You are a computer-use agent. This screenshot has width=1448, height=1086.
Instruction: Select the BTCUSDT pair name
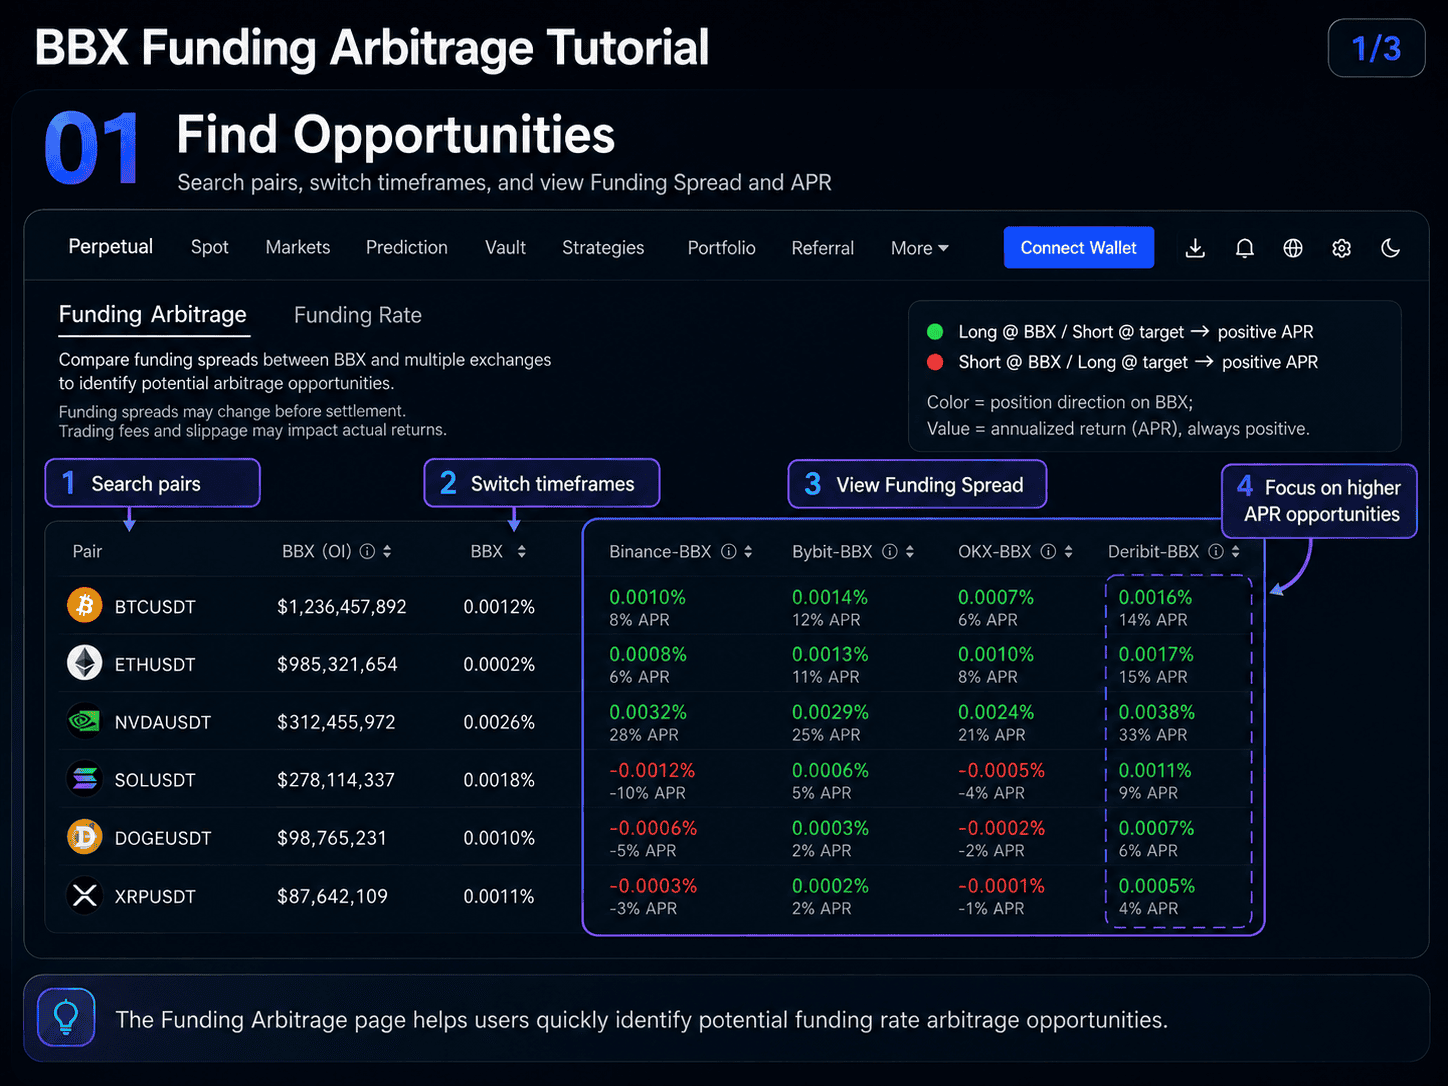point(155,607)
